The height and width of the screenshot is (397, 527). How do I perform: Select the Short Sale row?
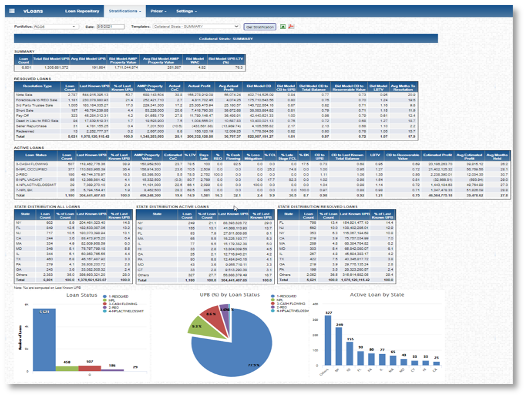[216, 110]
